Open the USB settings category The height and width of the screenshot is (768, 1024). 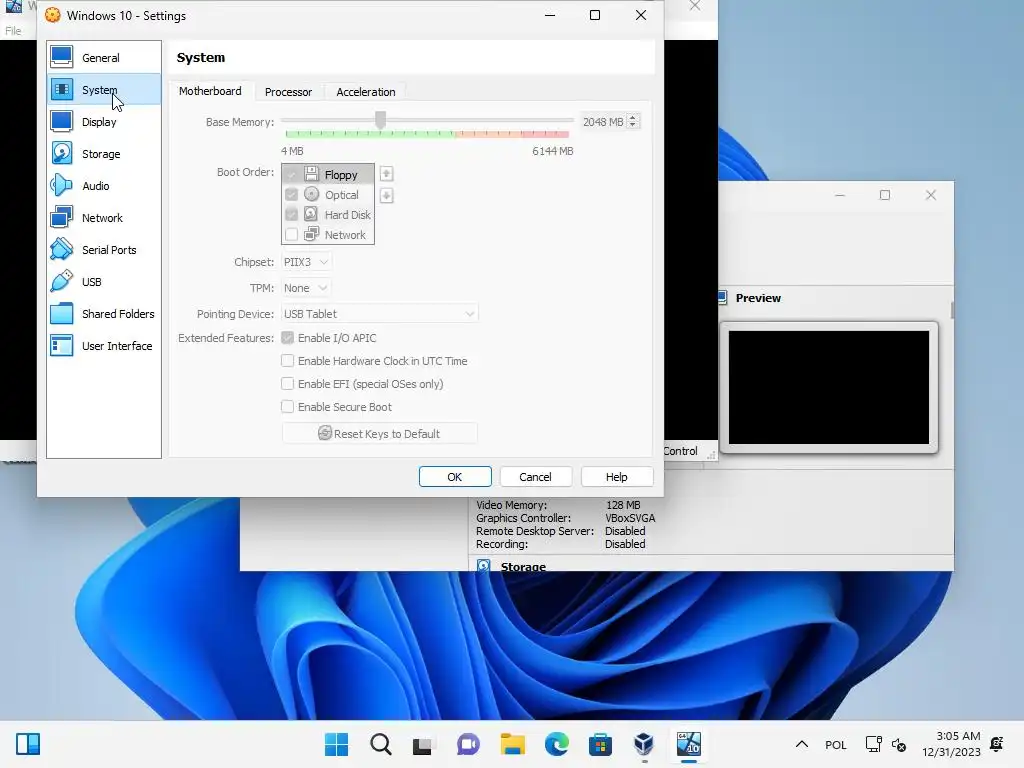pyautogui.click(x=104, y=281)
